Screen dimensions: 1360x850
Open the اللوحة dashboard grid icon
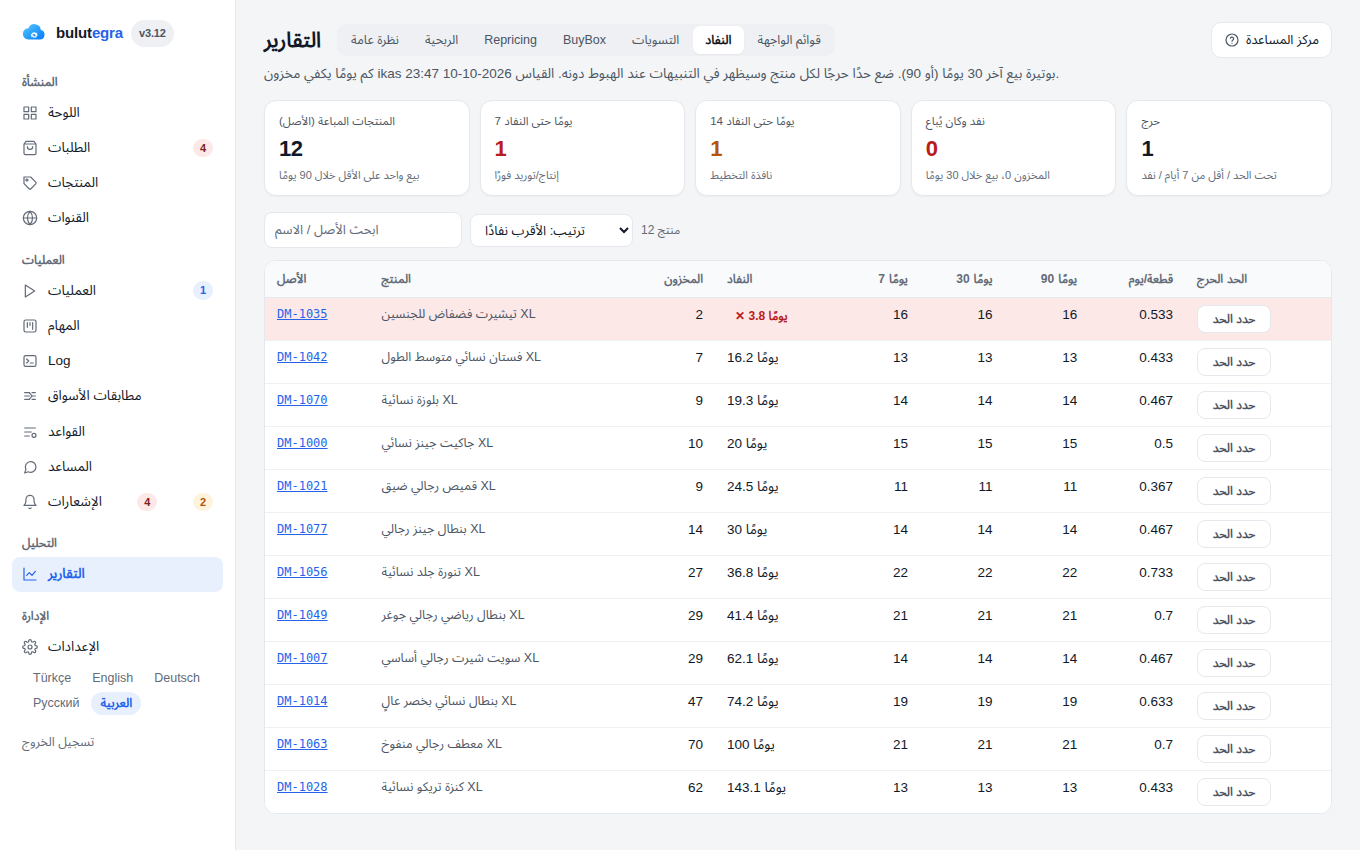pos(30,113)
